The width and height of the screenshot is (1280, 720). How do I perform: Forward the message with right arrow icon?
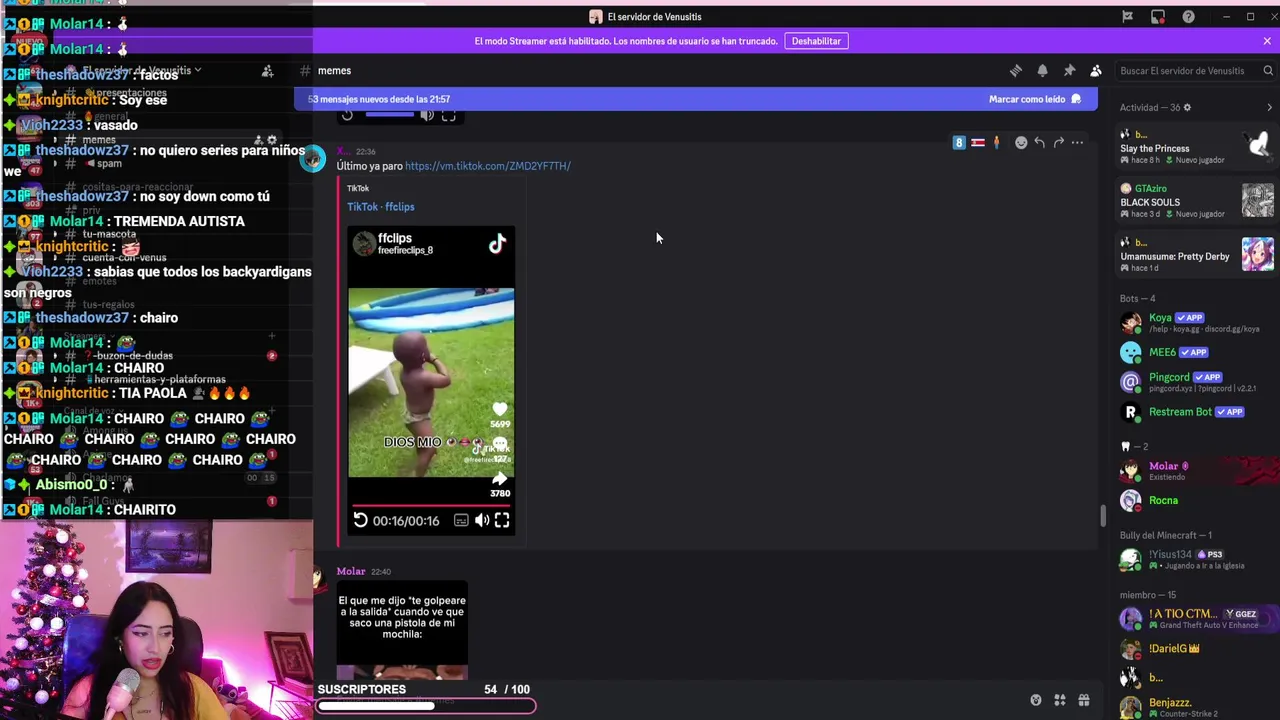[x=1059, y=143]
